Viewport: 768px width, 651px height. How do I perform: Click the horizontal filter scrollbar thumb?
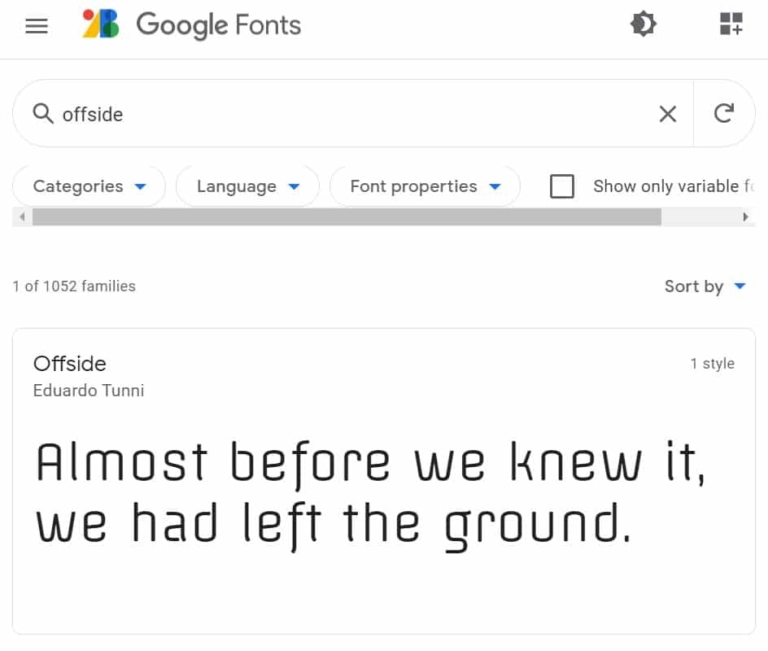click(x=347, y=217)
